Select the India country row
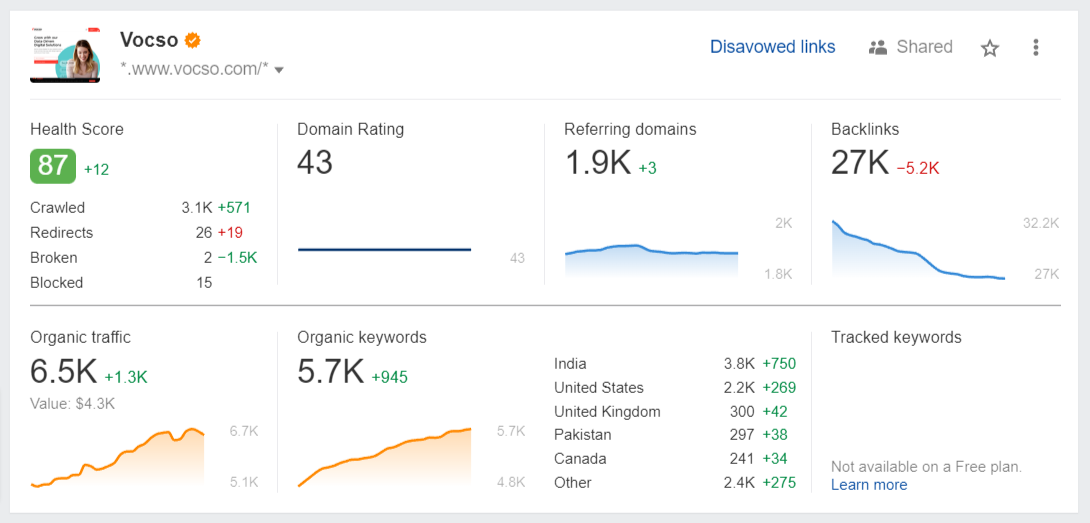Screen dimensions: 1090x523 click(x=674, y=363)
